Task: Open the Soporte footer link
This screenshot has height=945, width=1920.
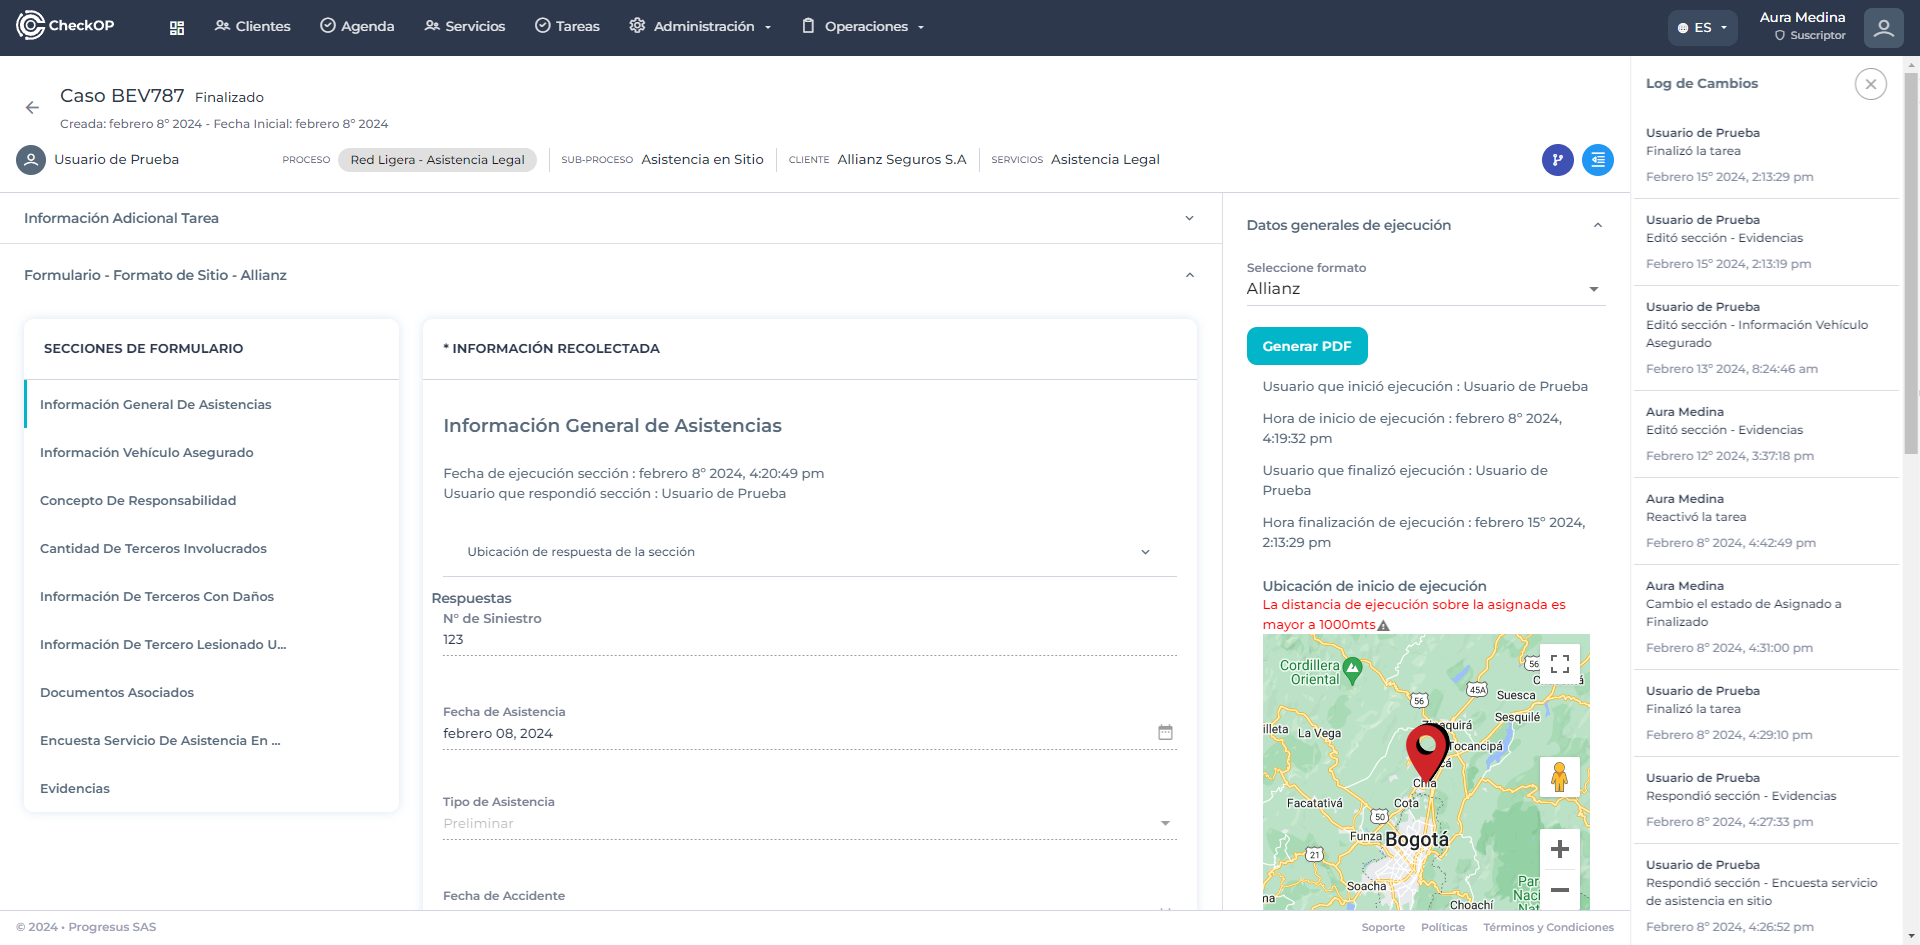Action: coord(1383,927)
